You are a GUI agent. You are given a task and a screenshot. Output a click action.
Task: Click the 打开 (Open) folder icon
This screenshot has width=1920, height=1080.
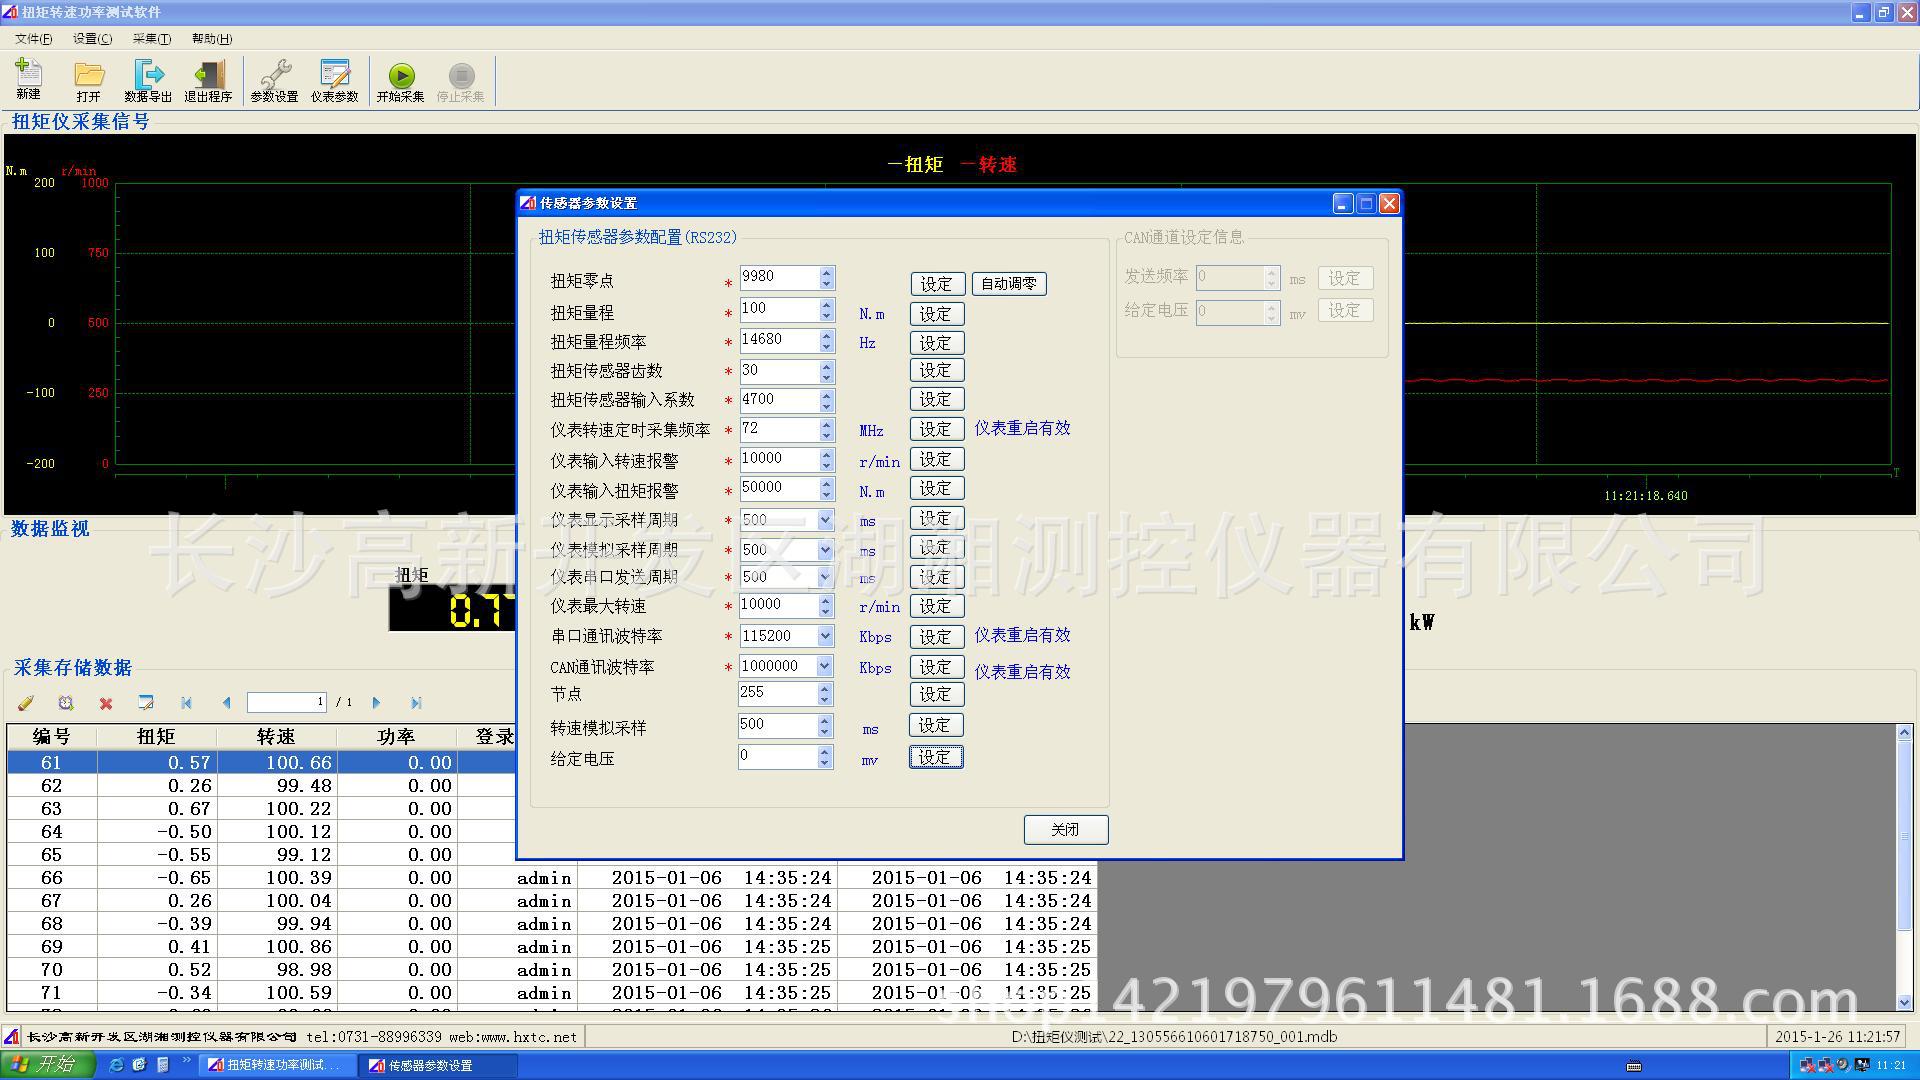click(88, 75)
